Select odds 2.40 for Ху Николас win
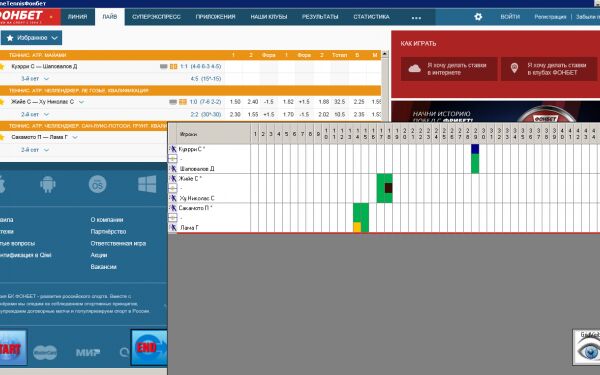This screenshot has width=600, height=375. 253,102
